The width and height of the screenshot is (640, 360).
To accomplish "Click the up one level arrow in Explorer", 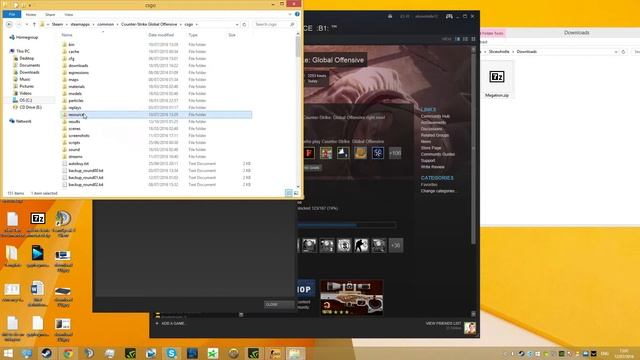I will [x=34, y=24].
